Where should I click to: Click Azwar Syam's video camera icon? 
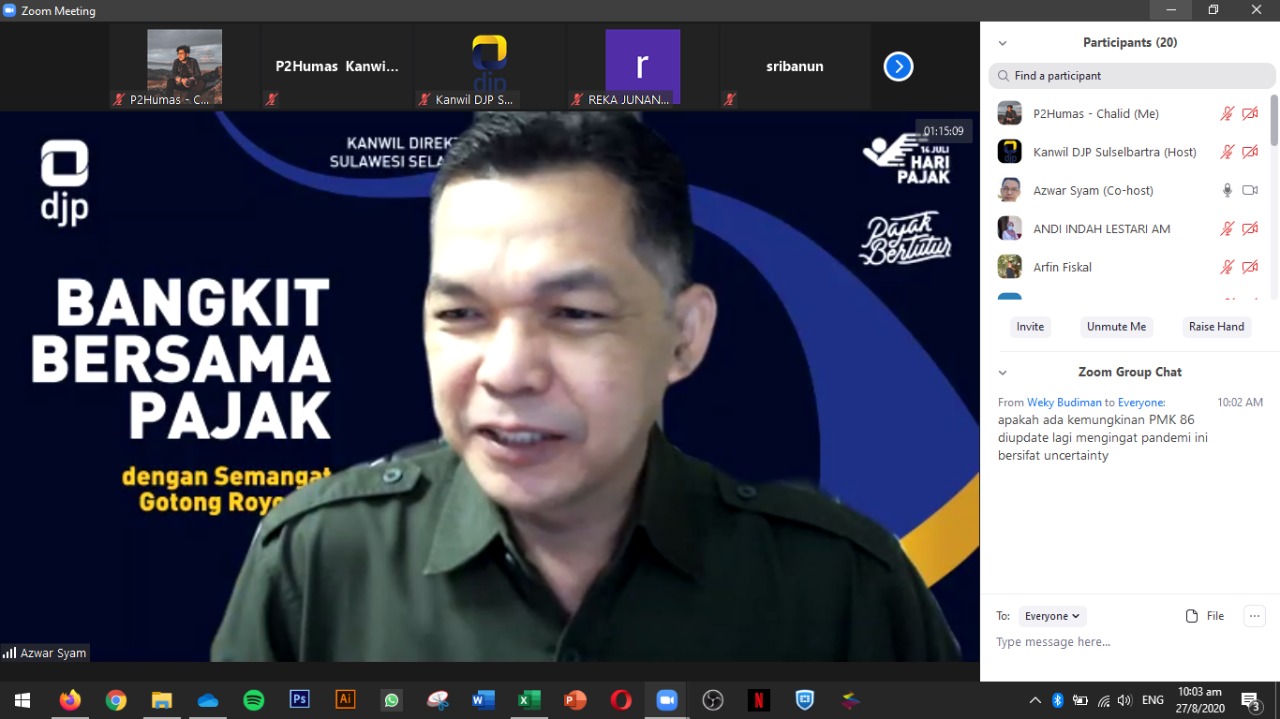pyautogui.click(x=1250, y=190)
